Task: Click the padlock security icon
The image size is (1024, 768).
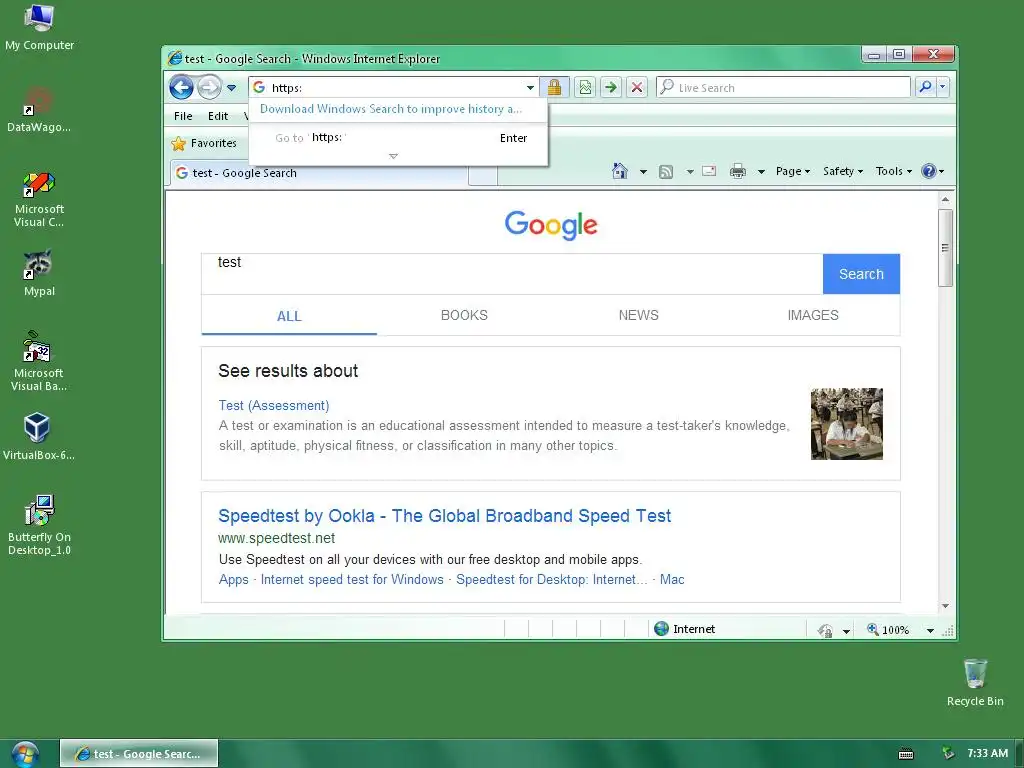Action: pos(554,87)
